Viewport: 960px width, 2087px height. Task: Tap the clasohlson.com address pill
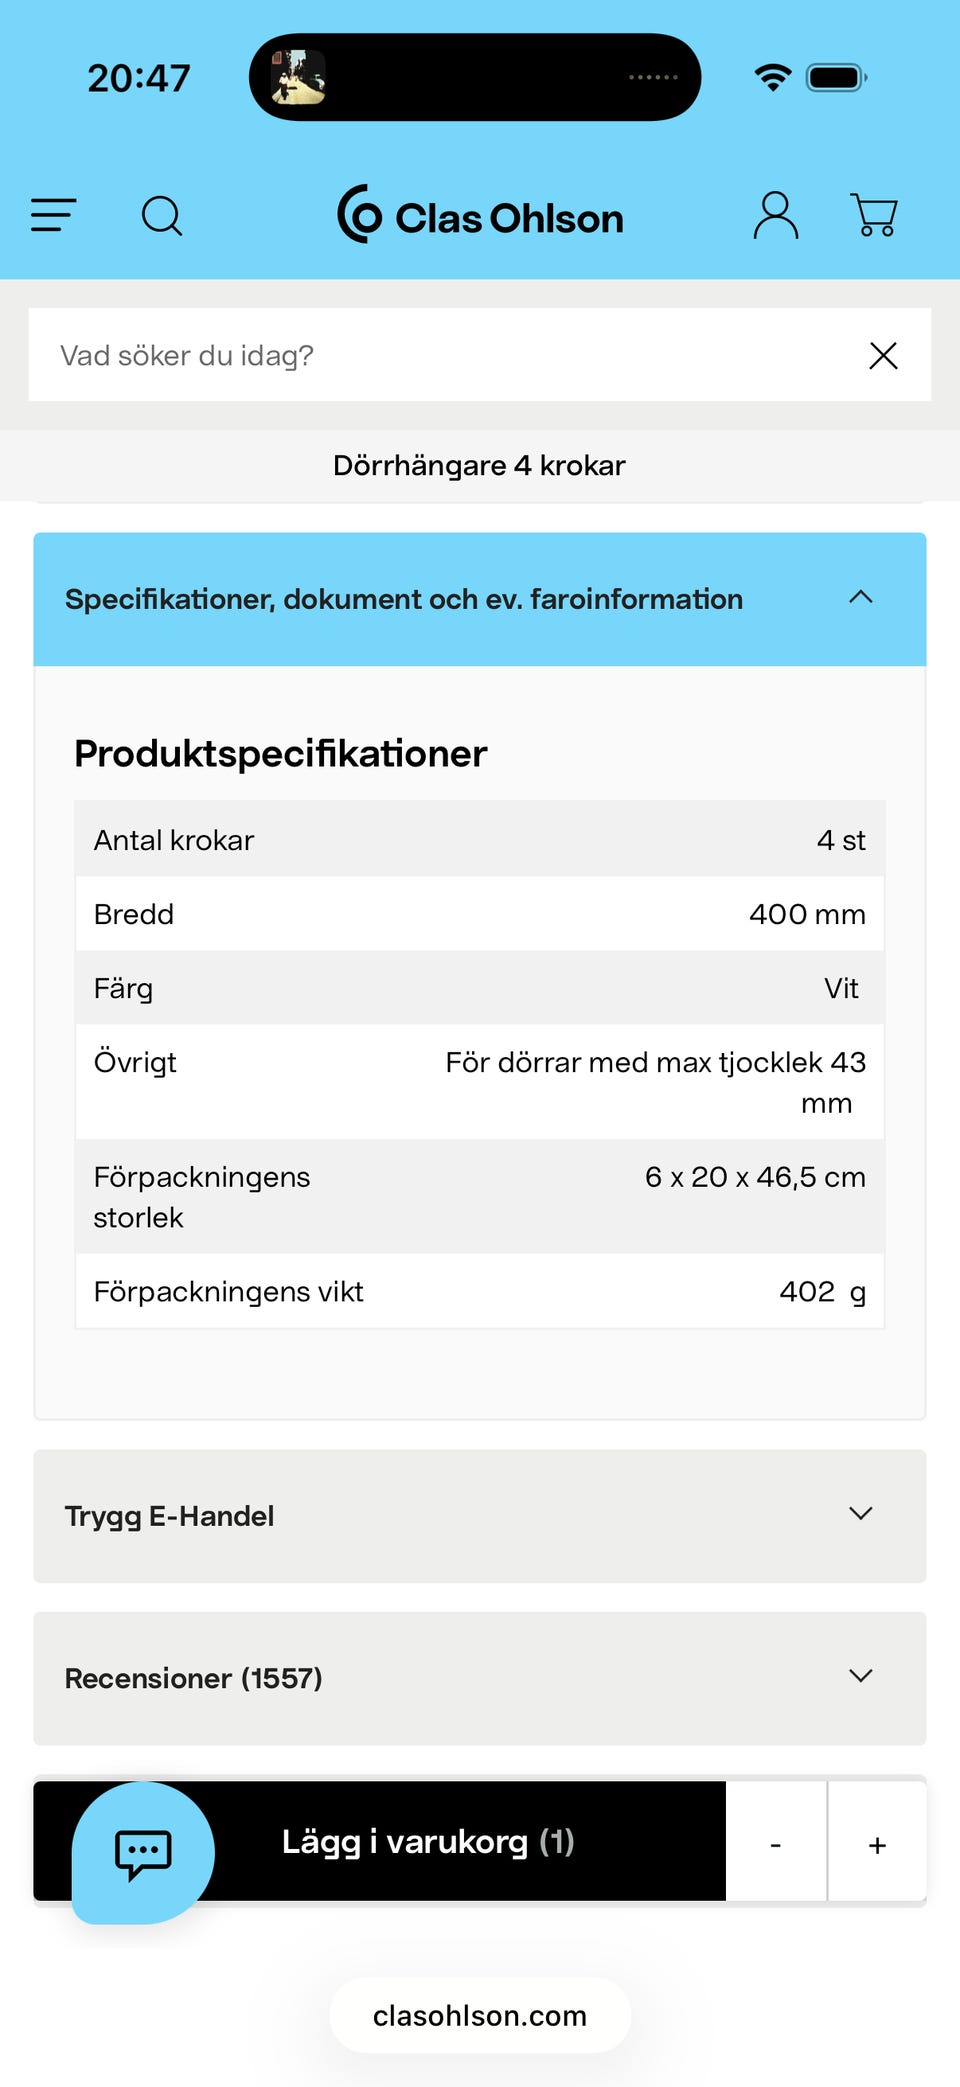tap(480, 2015)
